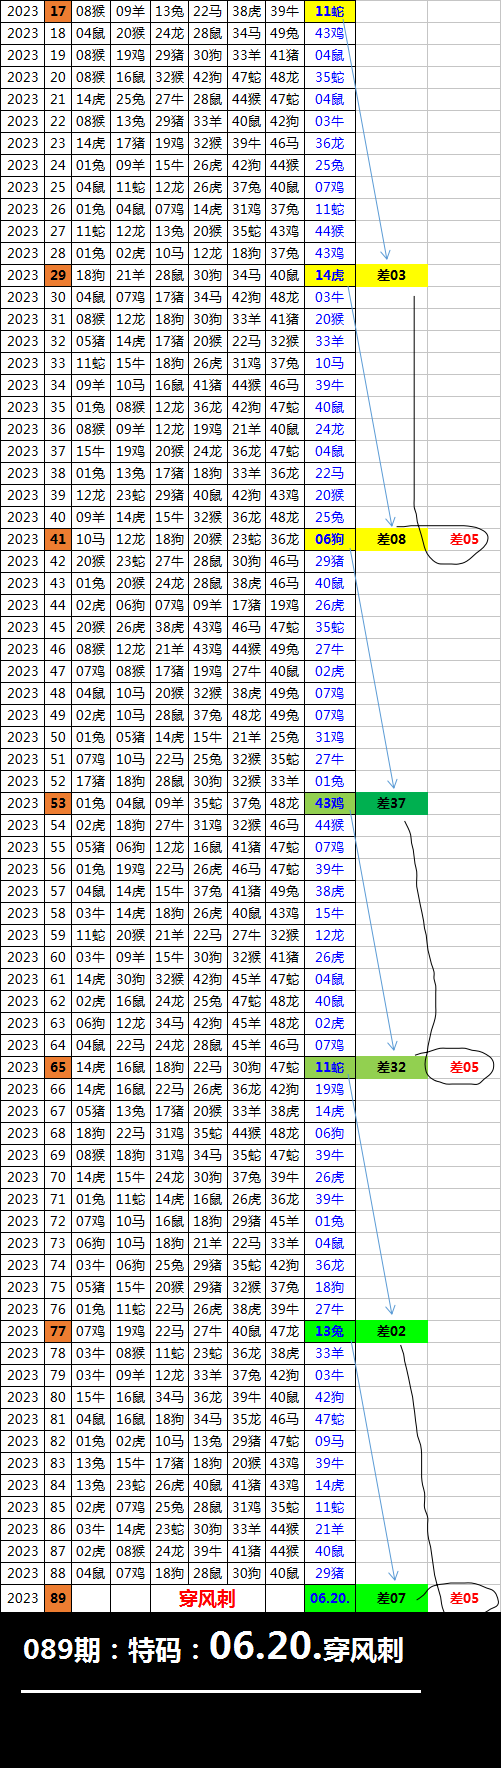Click the yellow 差03 cell

click(x=391, y=275)
